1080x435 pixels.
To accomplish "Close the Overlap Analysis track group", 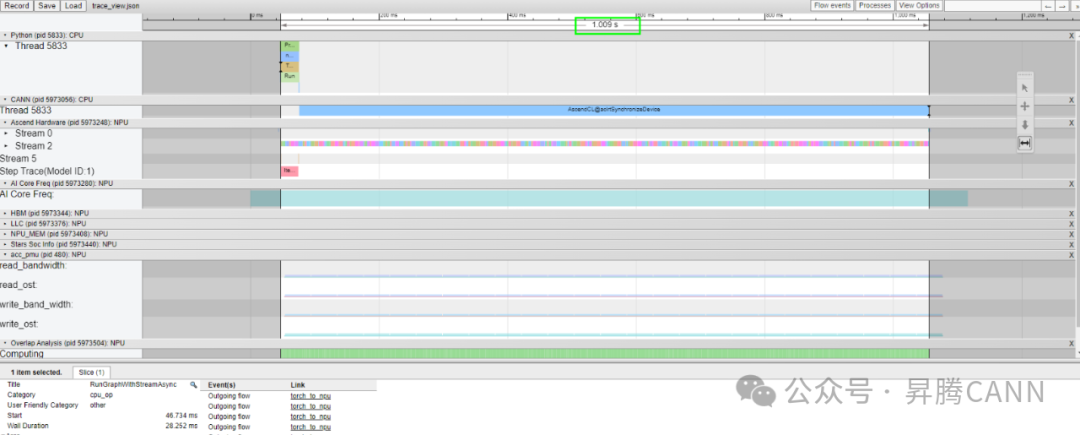I will pyautogui.click(x=1072, y=343).
